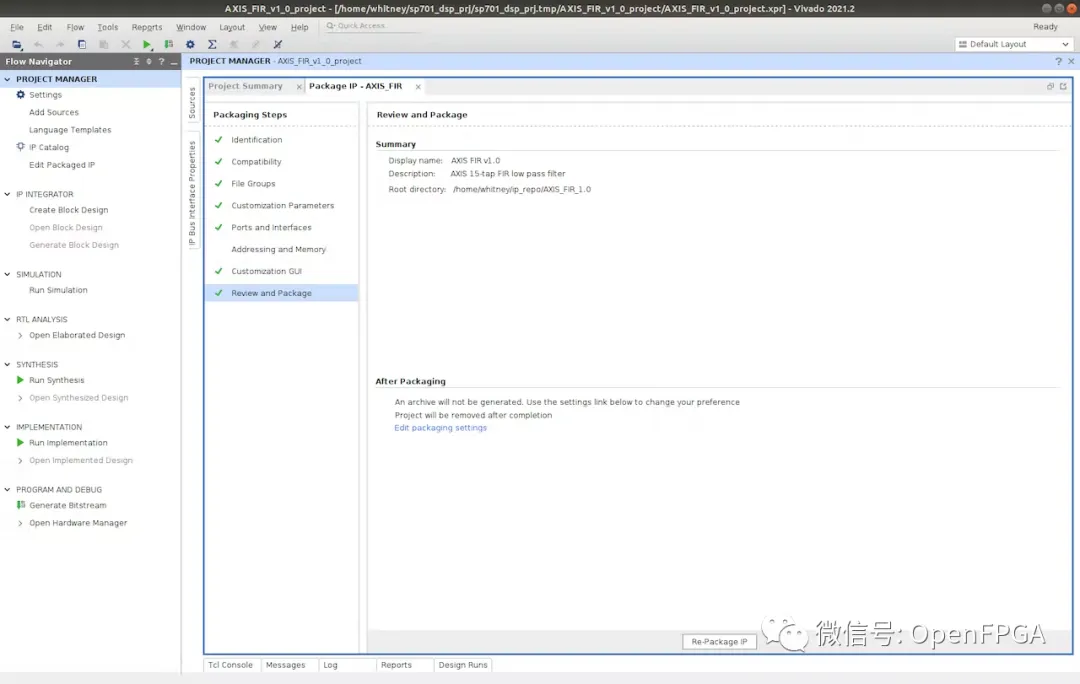The width and height of the screenshot is (1080, 684).
Task: Click Create Block Design
Action: 68,210
